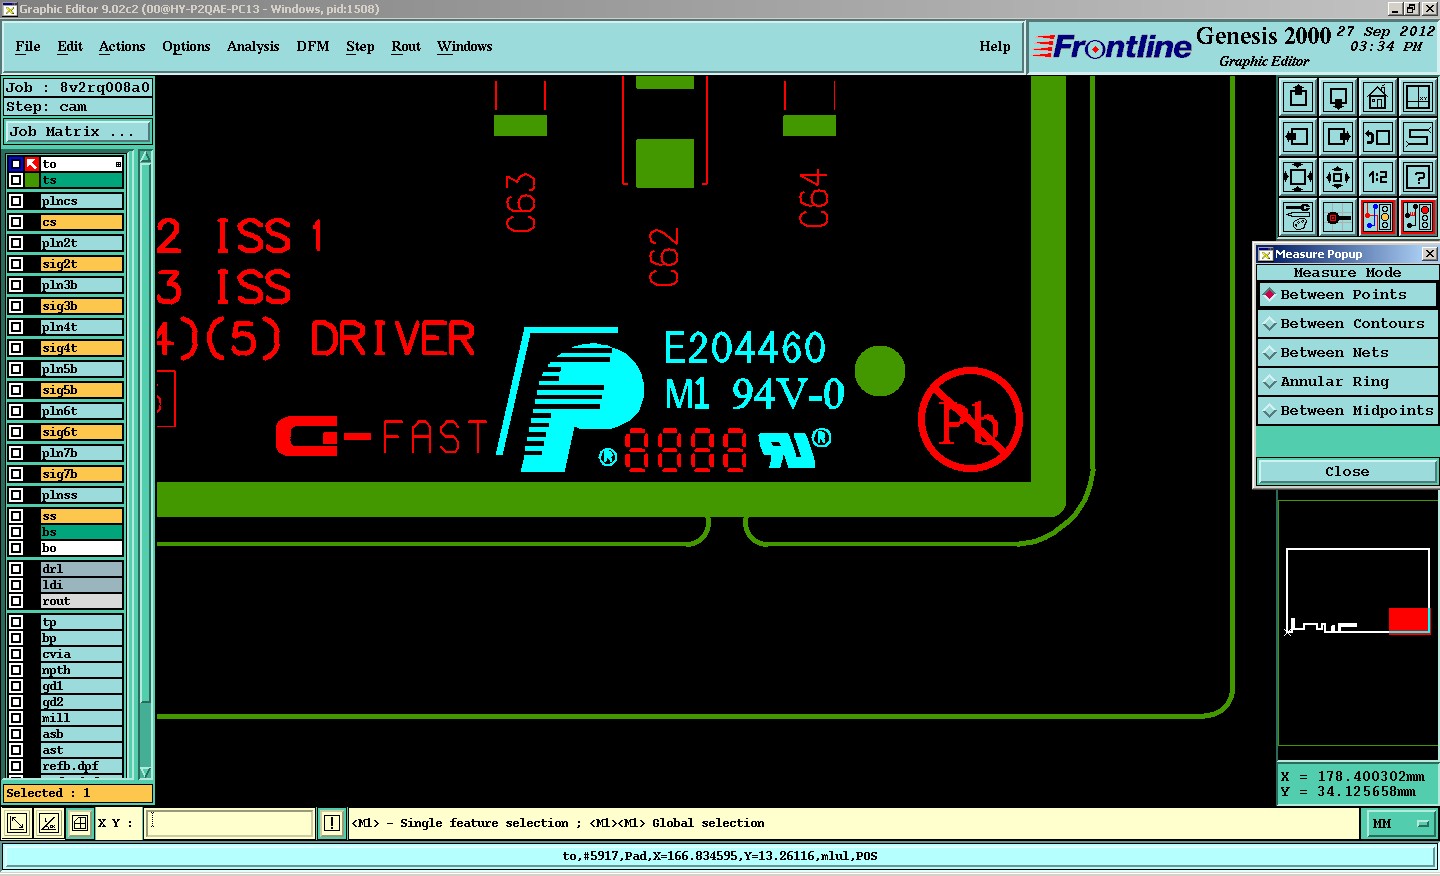This screenshot has width=1440, height=876.
Task: Select the layer named refb.dpf
Action: click(81, 766)
